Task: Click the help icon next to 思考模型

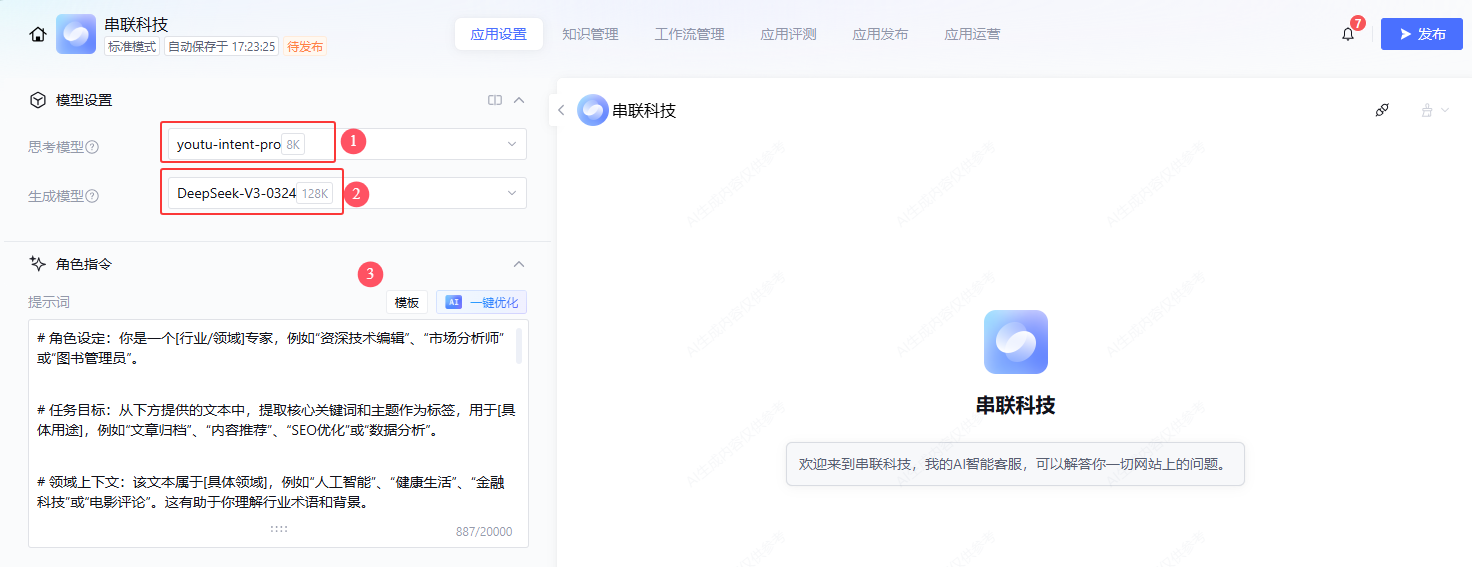Action: click(x=92, y=147)
